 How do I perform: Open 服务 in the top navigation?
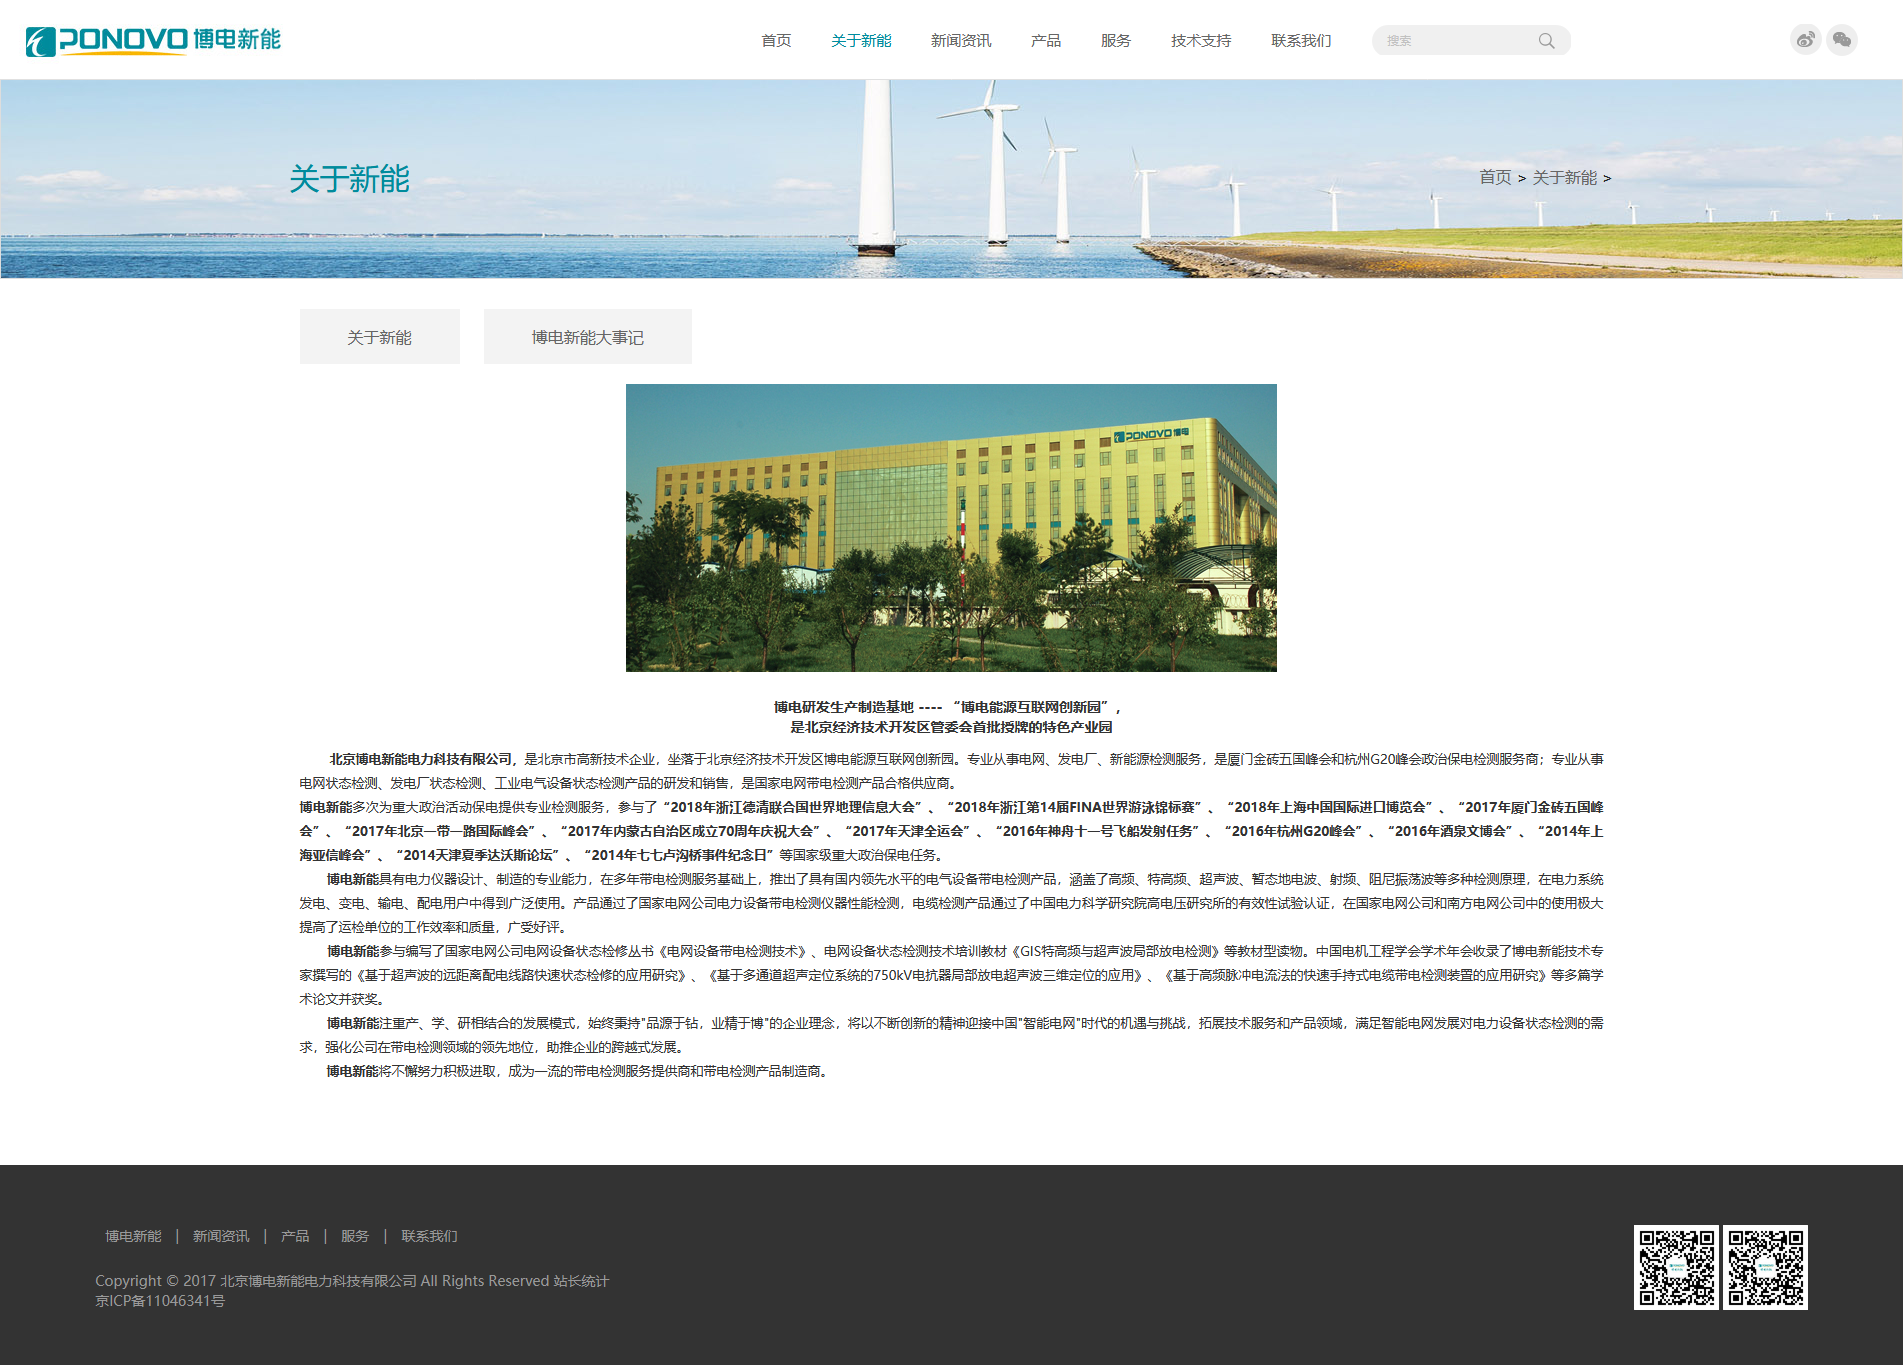[x=1116, y=41]
